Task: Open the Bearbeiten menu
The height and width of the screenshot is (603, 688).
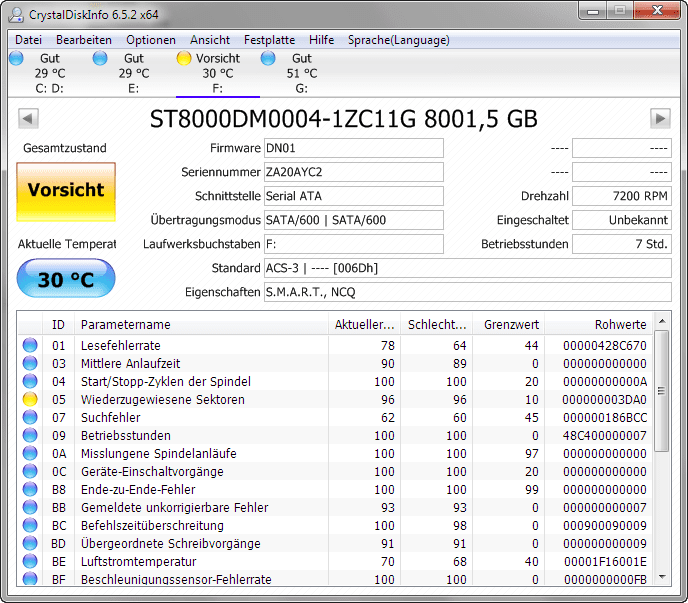Action: [84, 40]
